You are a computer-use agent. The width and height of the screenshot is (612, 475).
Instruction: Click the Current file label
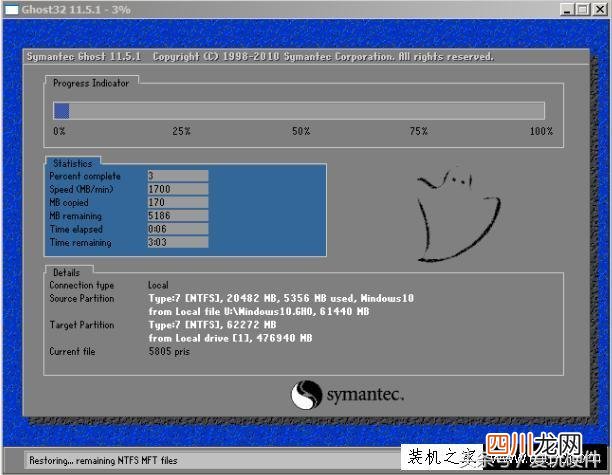coord(72,352)
